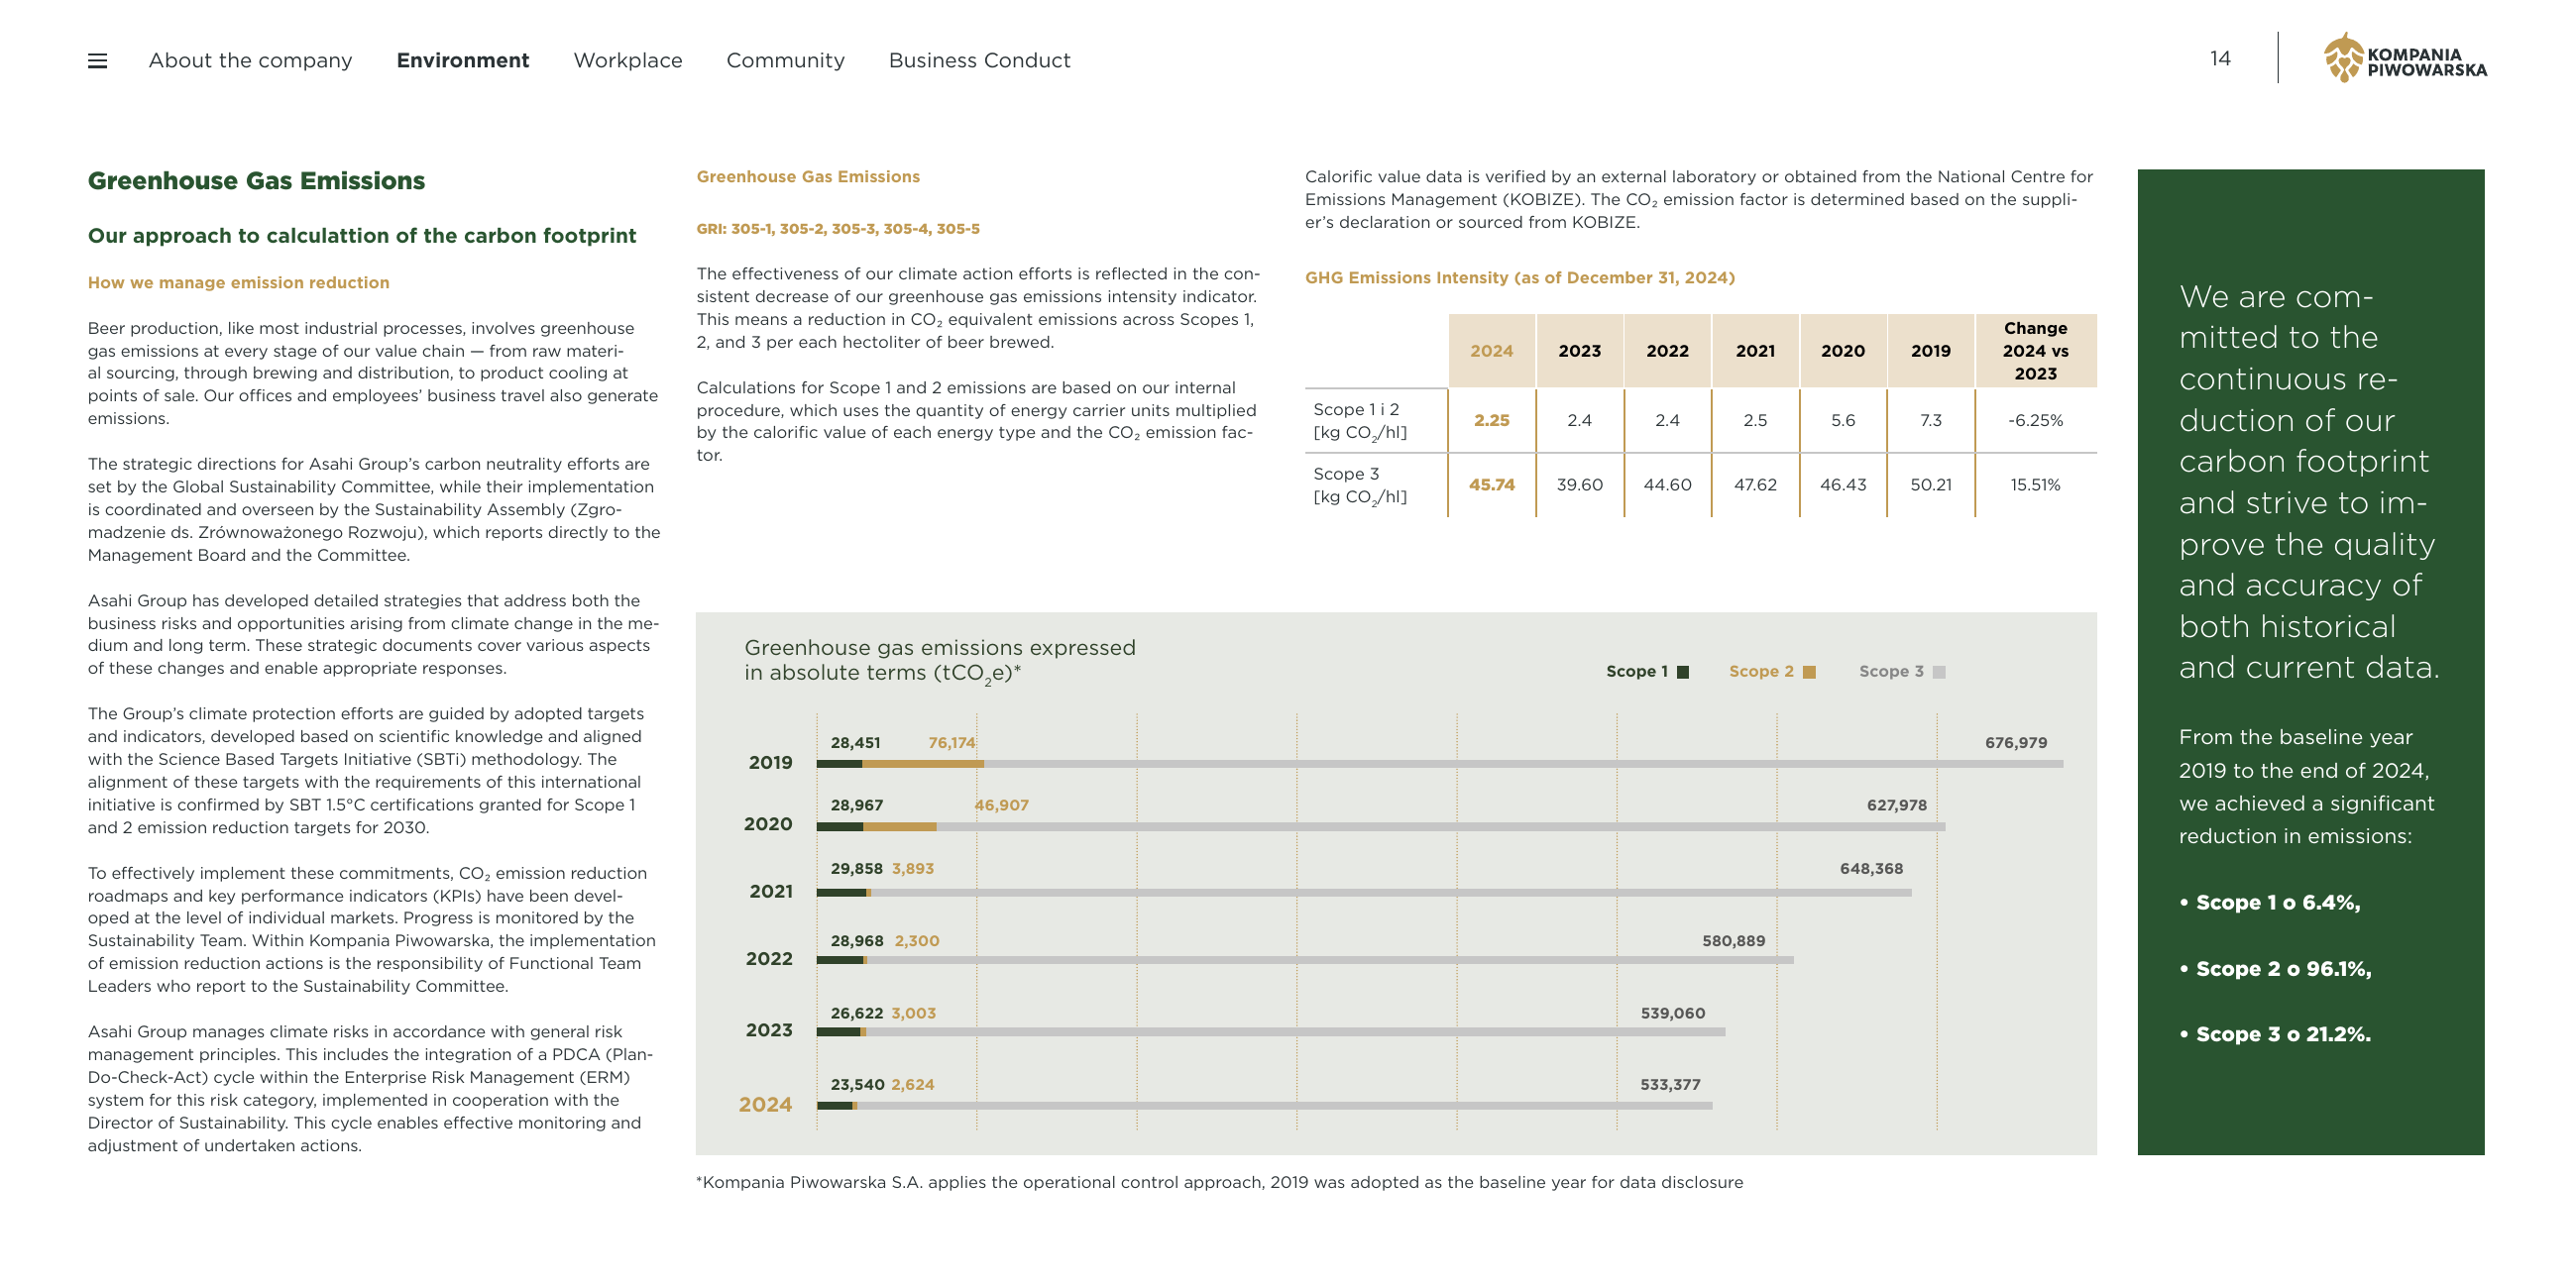Click the 2019 column header in the table
Viewport: 2576px width, 1288px height.
pos(1930,351)
